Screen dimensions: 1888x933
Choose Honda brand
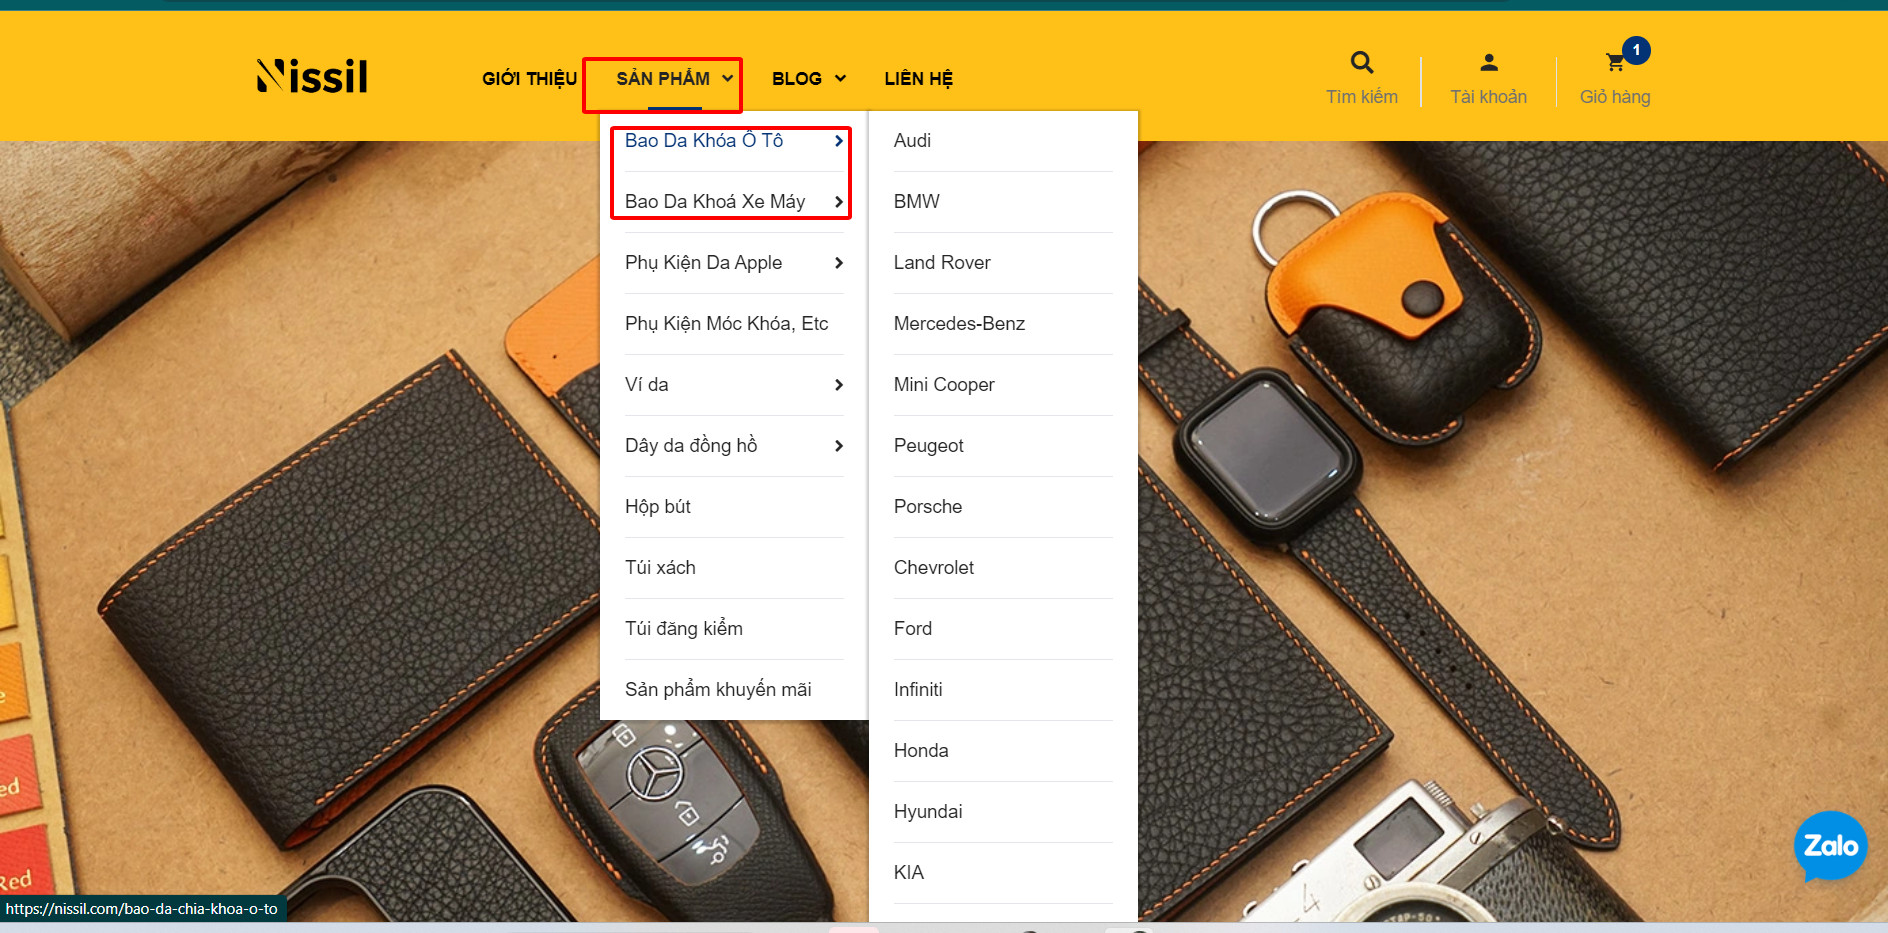[x=921, y=751]
